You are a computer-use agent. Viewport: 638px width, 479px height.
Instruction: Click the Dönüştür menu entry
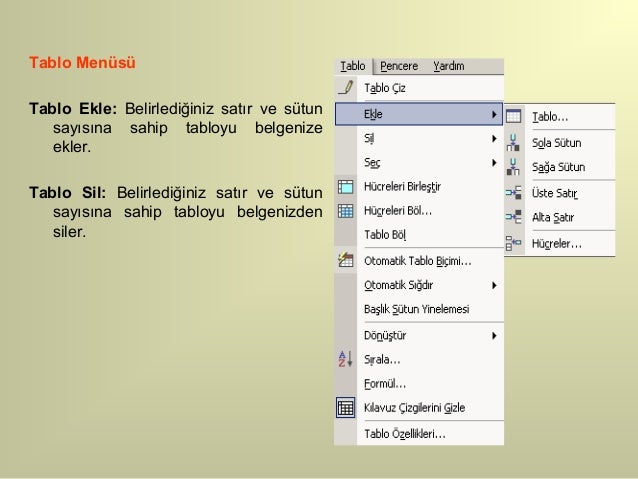[x=385, y=336]
